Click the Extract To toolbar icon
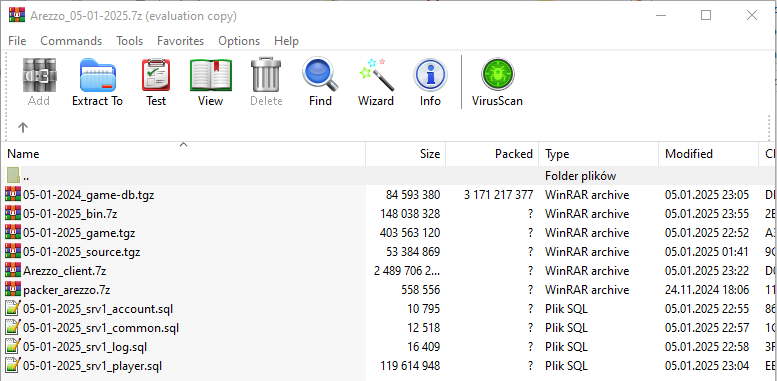This screenshot has width=777, height=381. pos(98,75)
